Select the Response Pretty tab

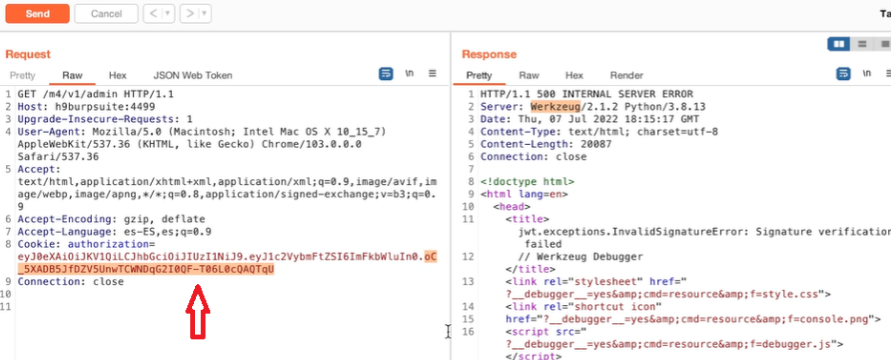[479, 75]
